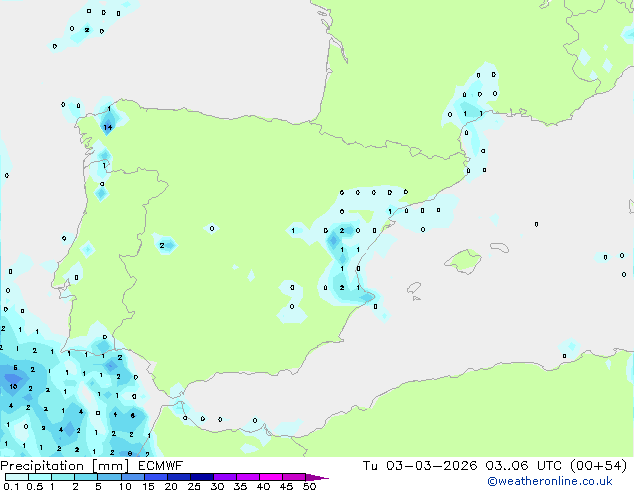Click the 40–45 mm magenta legend swatch
This screenshot has height=490, width=634.
[271, 477]
